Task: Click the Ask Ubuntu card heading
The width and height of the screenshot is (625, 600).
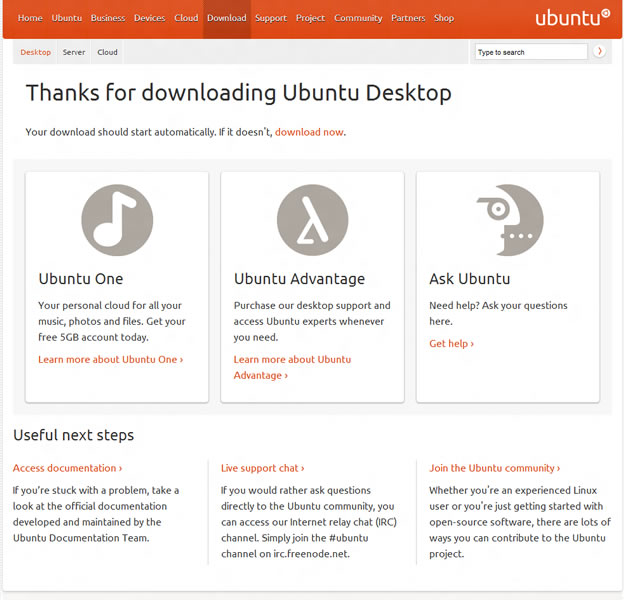Action: point(470,279)
